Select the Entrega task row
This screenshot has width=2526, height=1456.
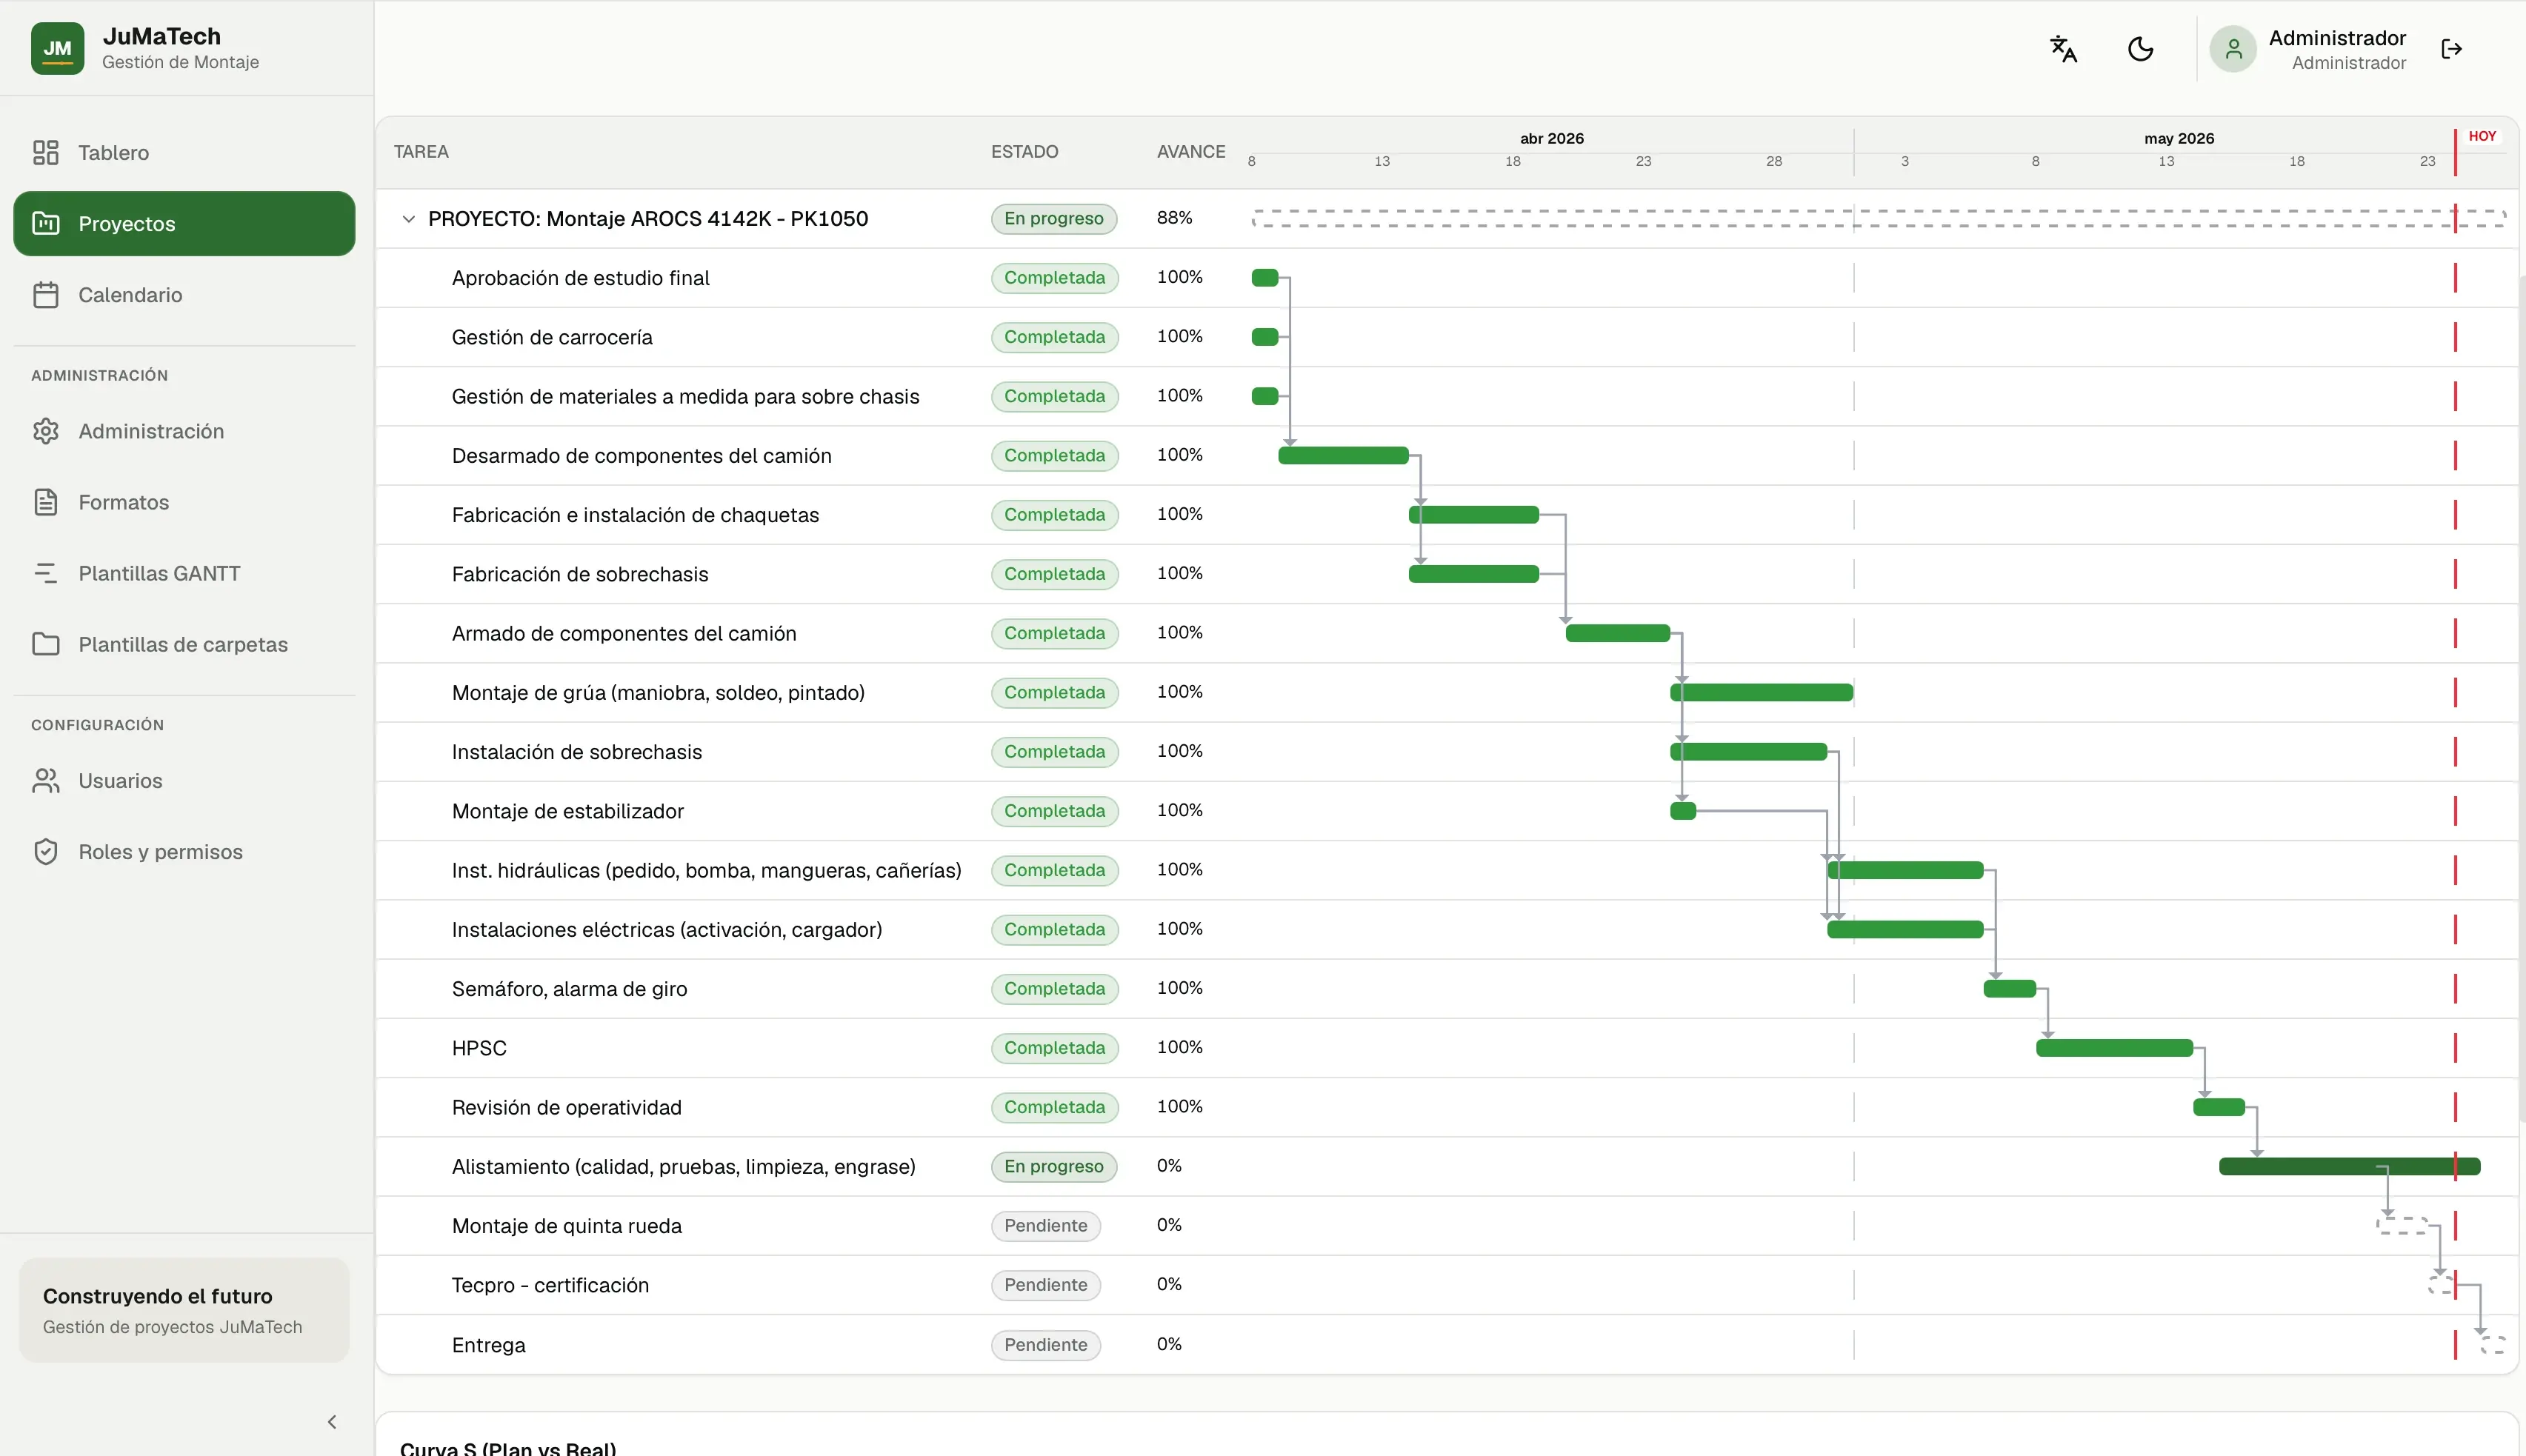pyautogui.click(x=1446, y=1344)
